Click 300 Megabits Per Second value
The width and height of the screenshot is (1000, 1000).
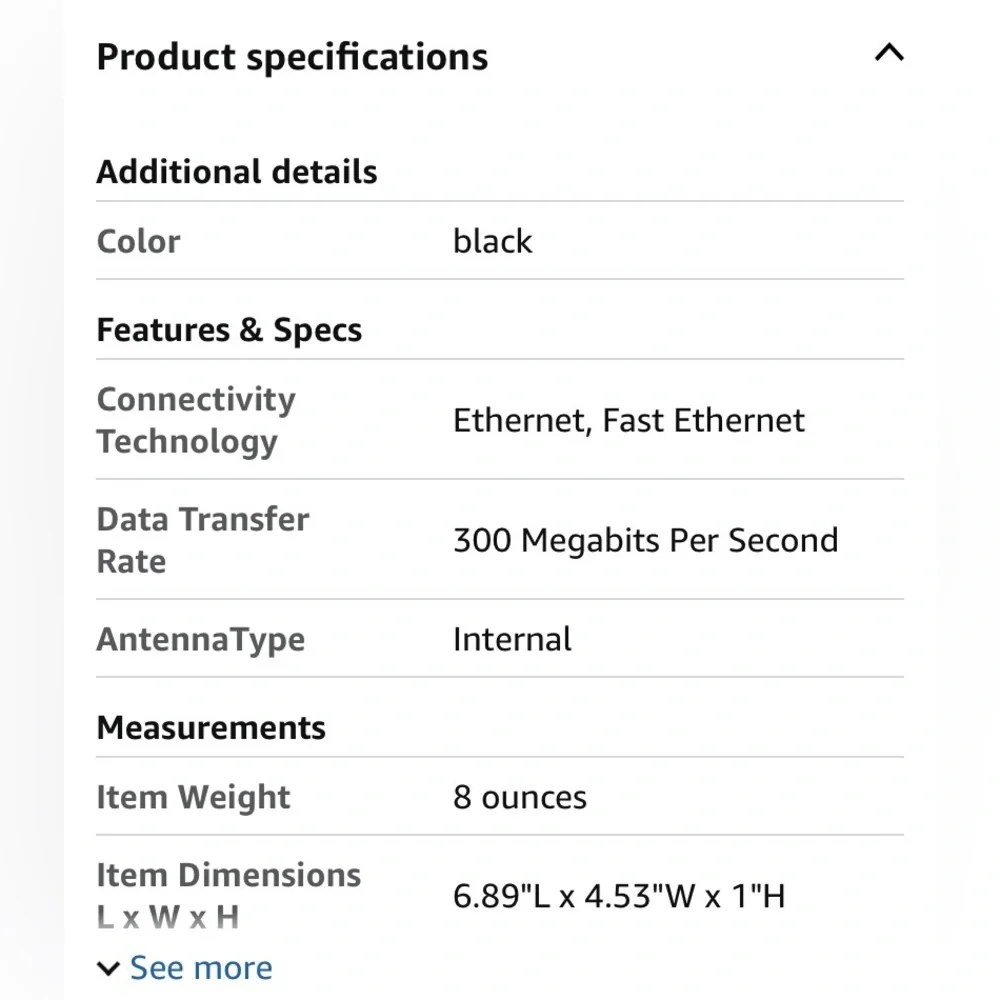(x=646, y=540)
